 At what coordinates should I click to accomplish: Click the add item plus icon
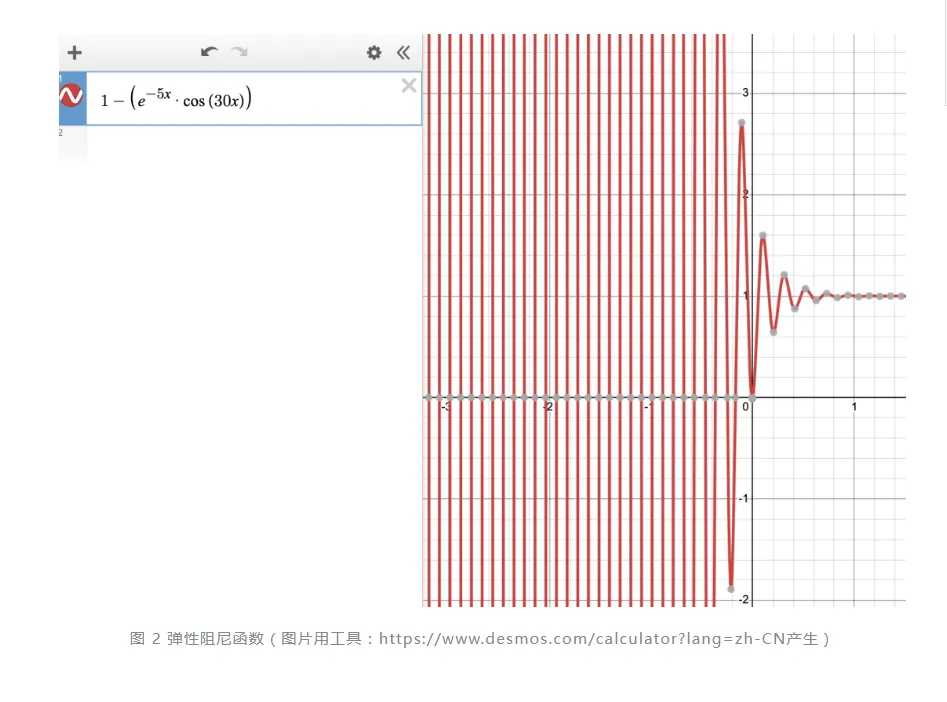[74, 53]
